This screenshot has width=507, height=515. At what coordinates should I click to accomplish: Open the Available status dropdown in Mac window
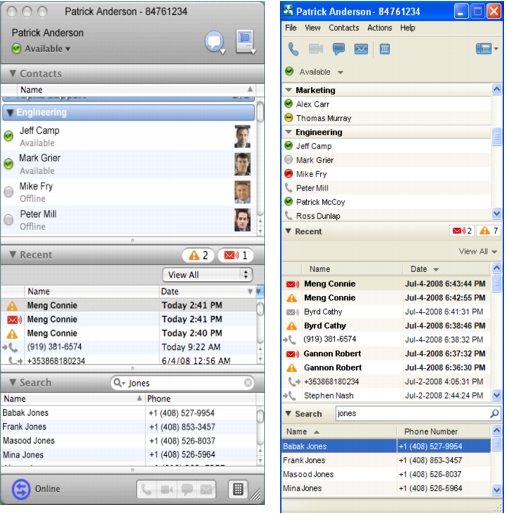[41, 49]
